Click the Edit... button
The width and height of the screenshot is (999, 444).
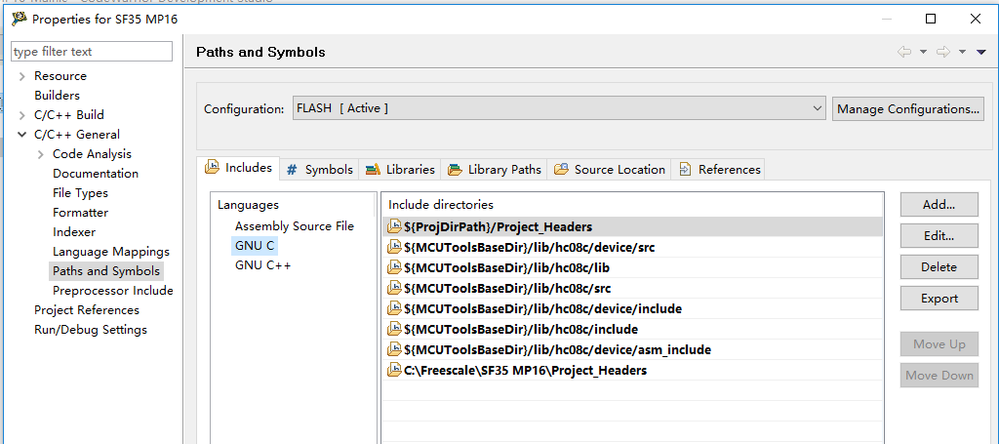[x=938, y=236]
